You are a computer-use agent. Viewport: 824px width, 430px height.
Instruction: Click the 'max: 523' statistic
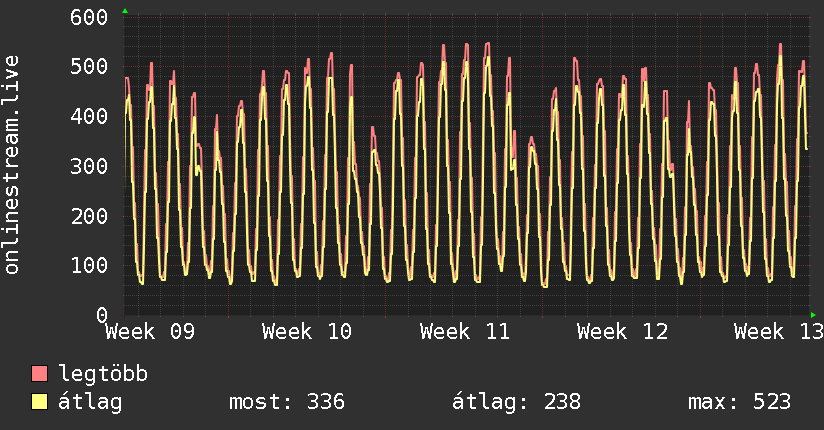click(x=739, y=402)
